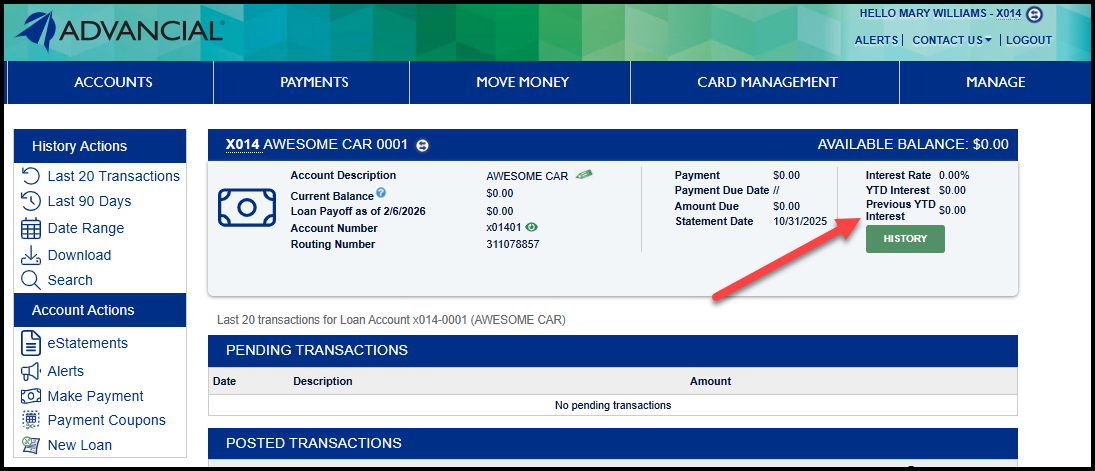Edit account description with green pencil icon

pyautogui.click(x=584, y=175)
